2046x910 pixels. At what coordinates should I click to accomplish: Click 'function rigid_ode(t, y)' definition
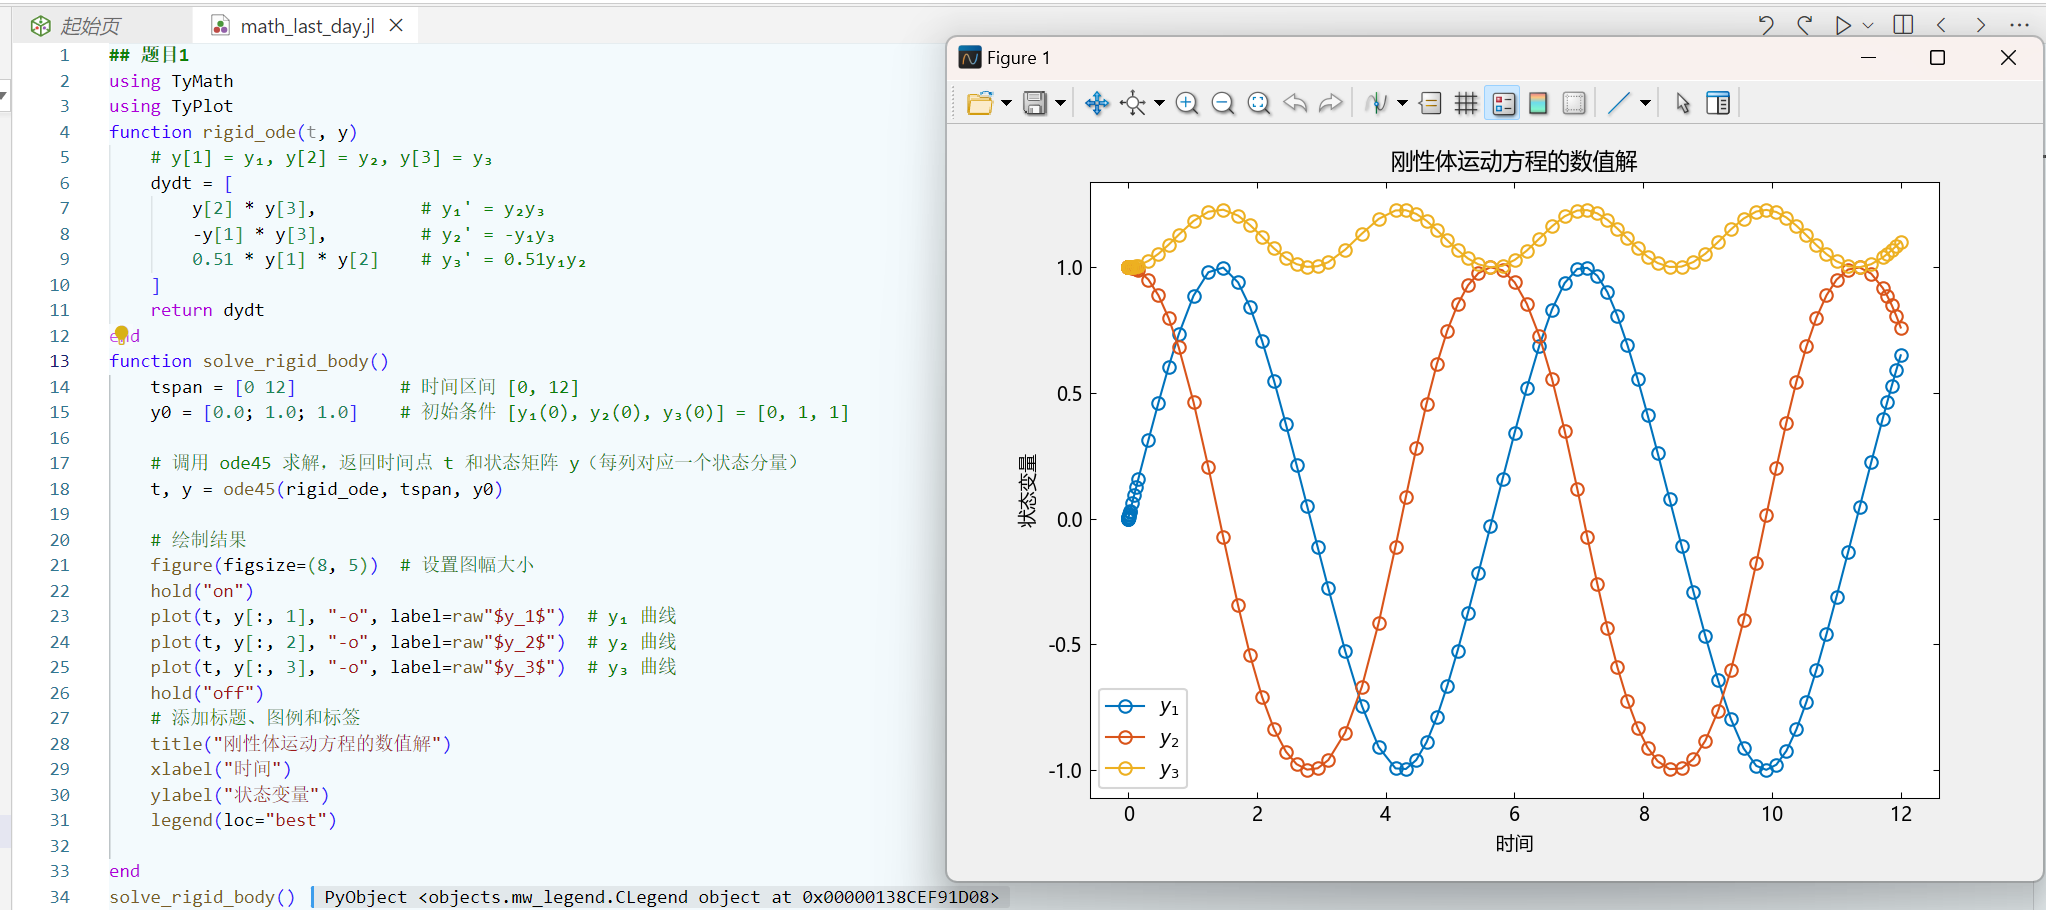(233, 132)
